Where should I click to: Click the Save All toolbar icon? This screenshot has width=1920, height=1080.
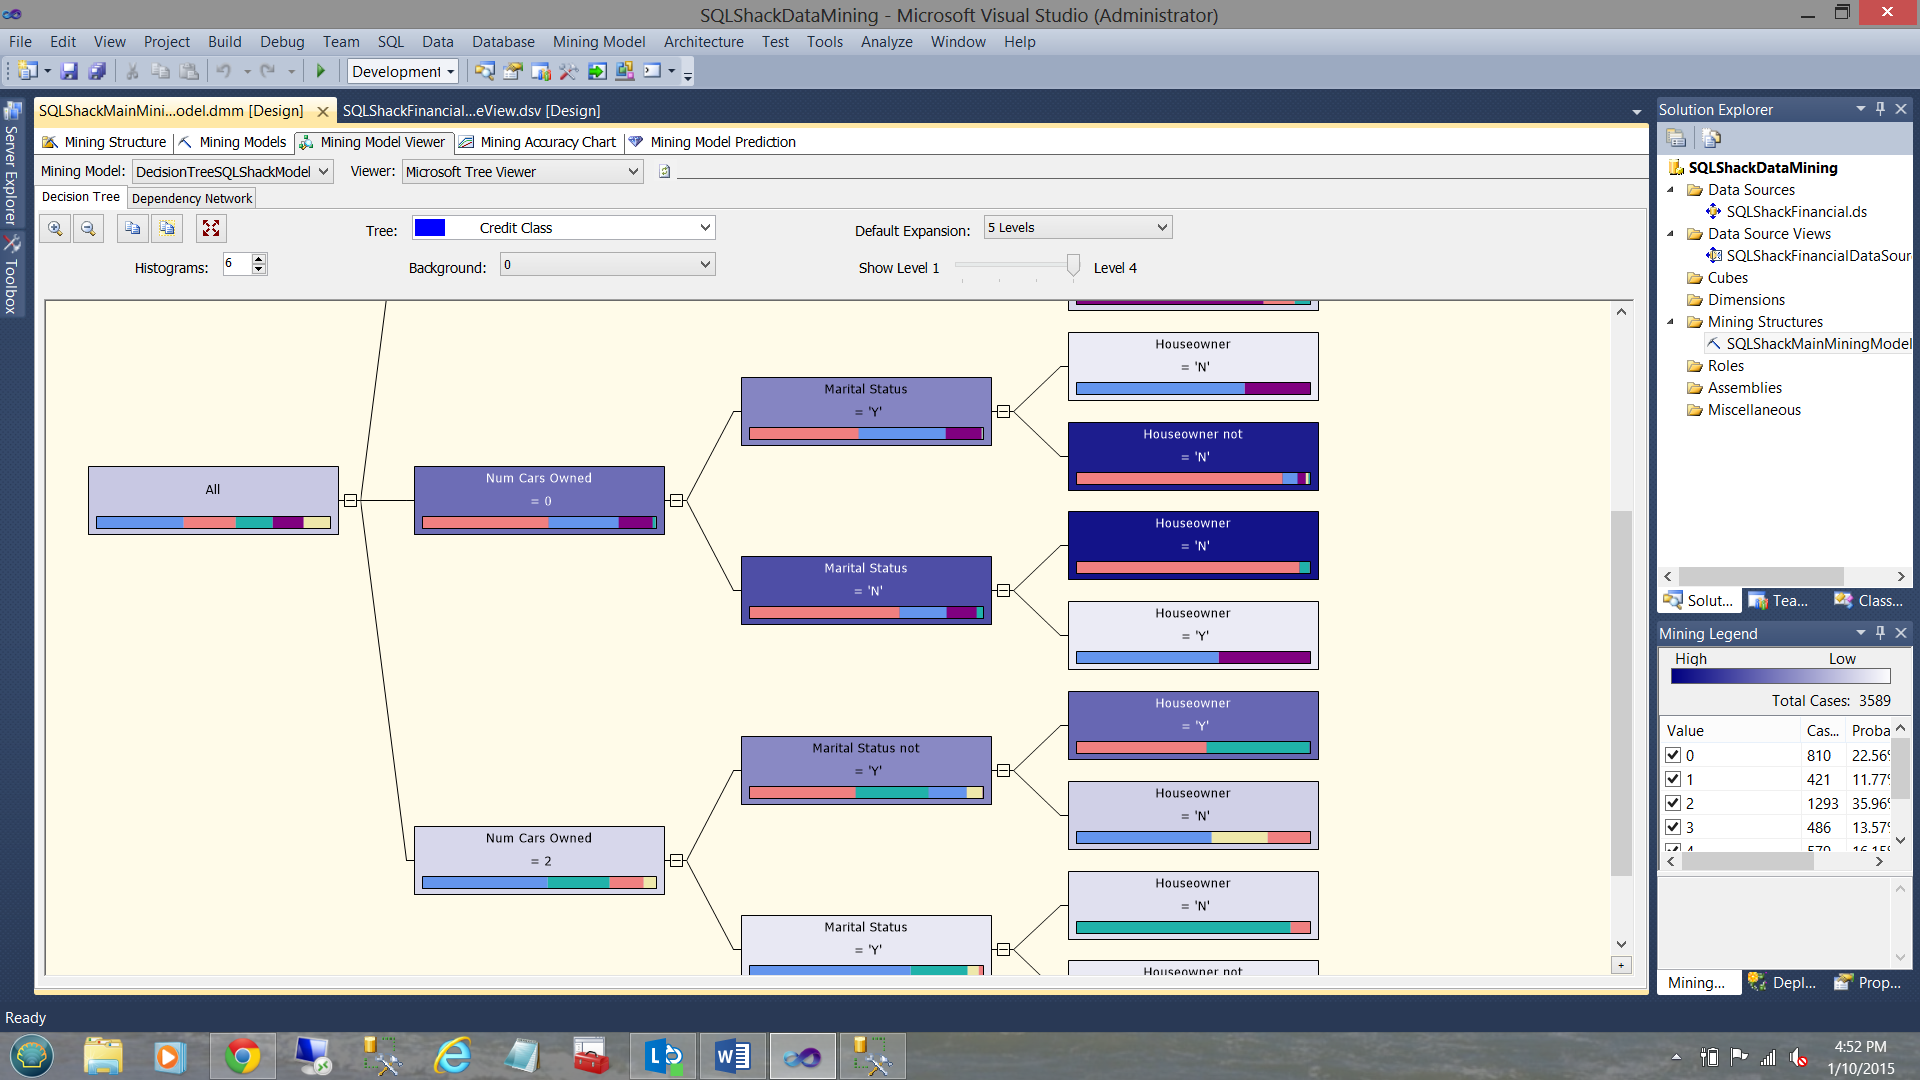tap(97, 71)
